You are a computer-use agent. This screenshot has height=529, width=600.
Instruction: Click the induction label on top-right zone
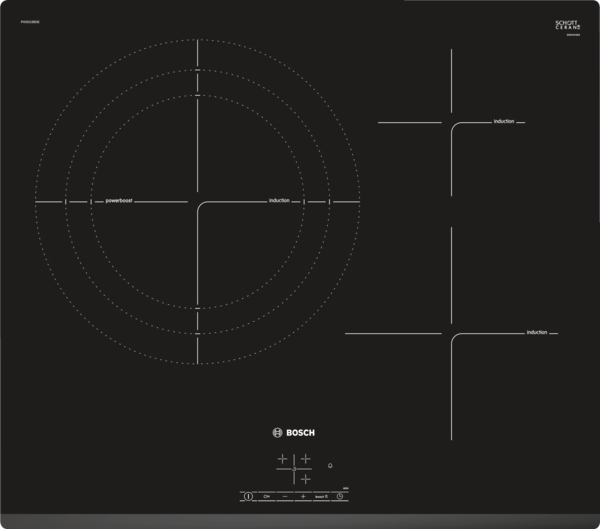(x=503, y=122)
